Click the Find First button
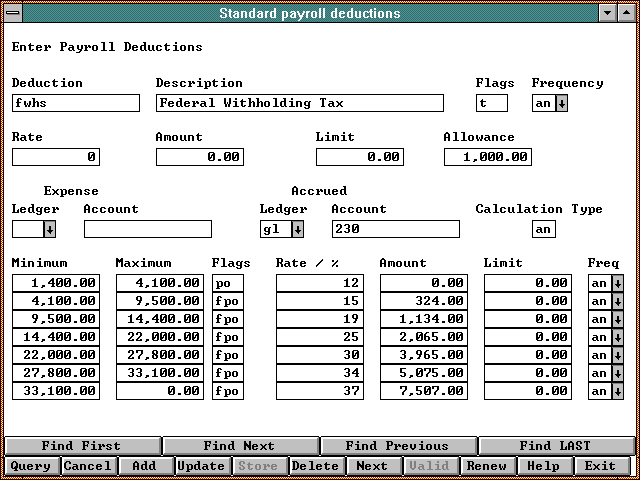 tap(81, 446)
